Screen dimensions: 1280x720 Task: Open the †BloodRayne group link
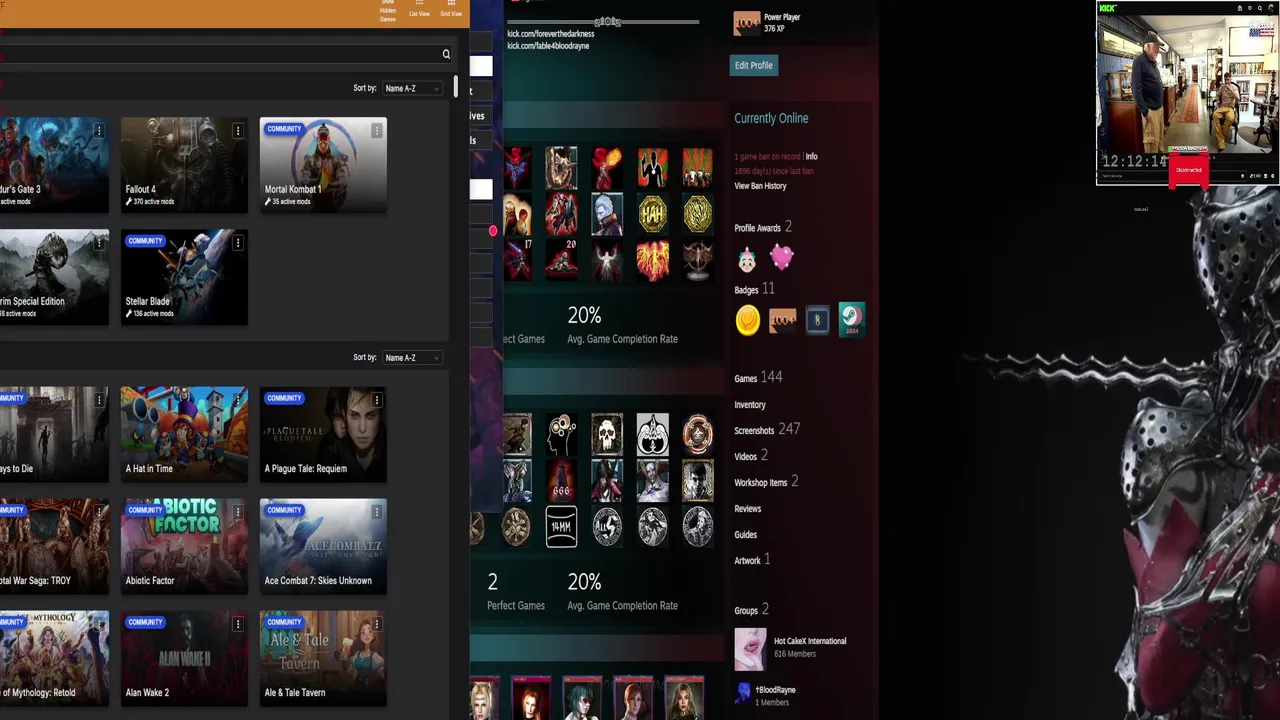point(776,690)
